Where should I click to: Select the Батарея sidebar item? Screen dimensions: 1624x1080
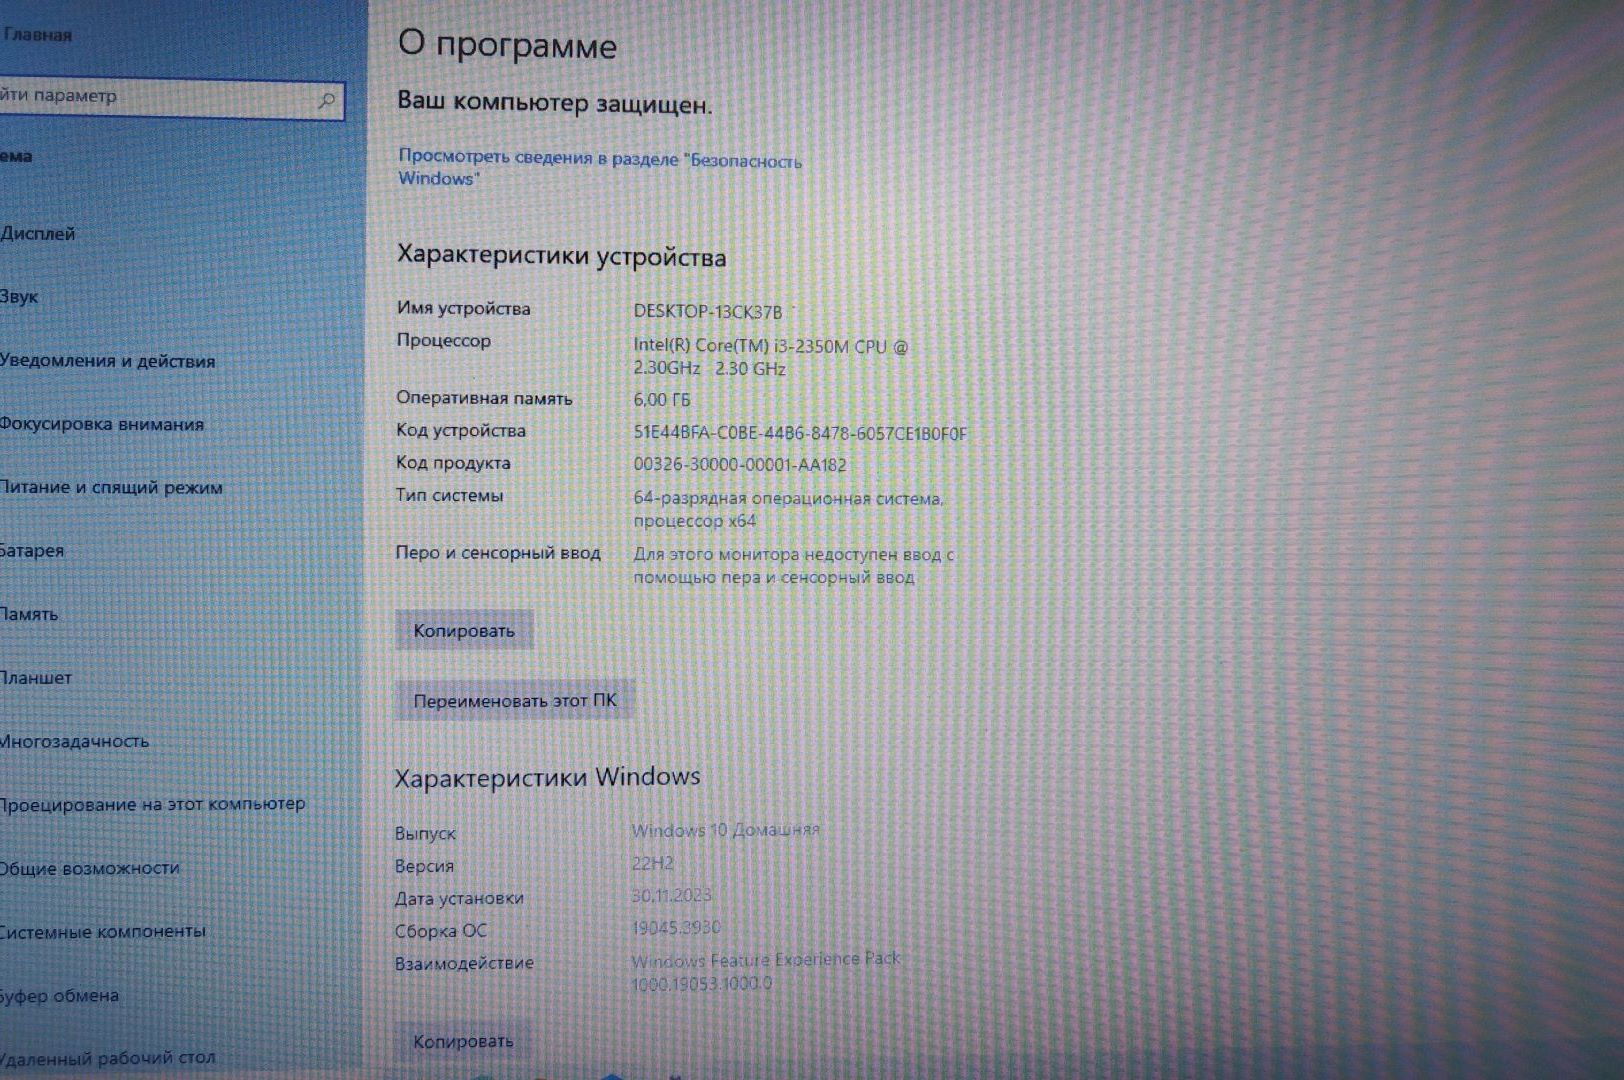coord(33,551)
